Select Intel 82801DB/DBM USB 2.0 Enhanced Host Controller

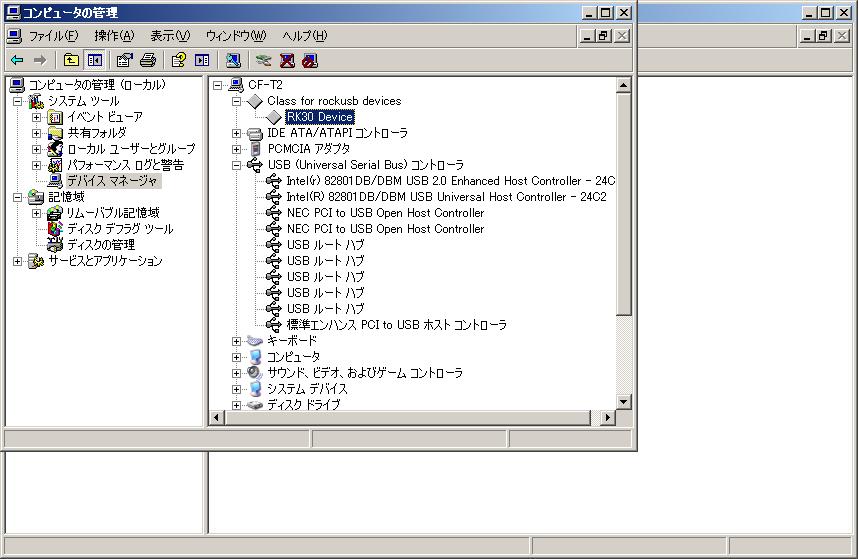pos(450,180)
